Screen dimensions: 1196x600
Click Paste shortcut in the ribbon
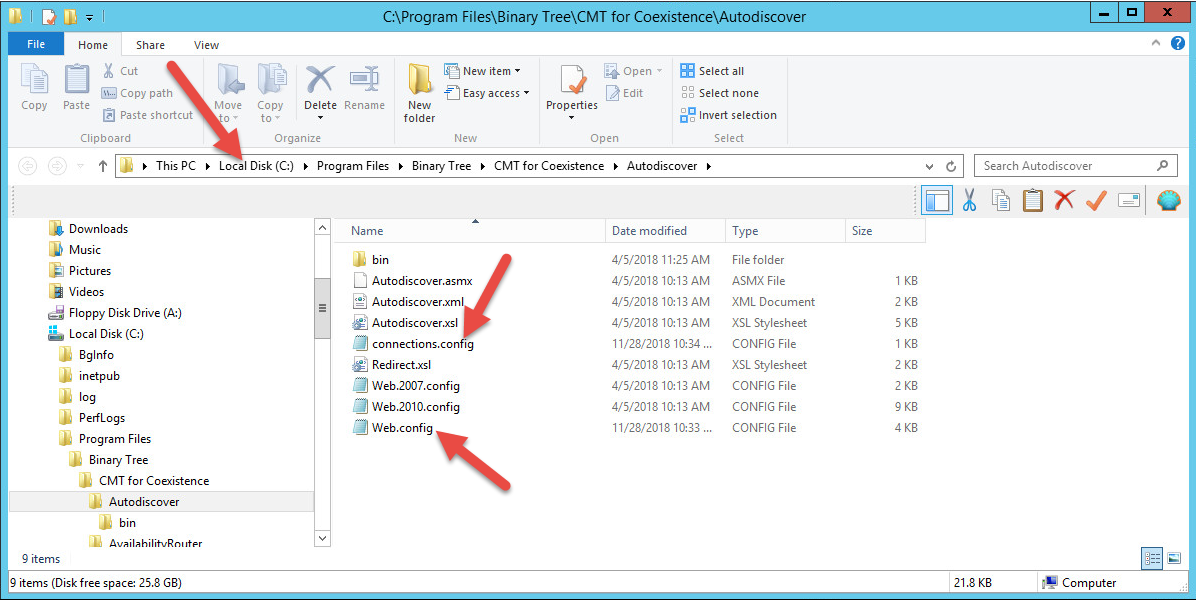(x=148, y=115)
